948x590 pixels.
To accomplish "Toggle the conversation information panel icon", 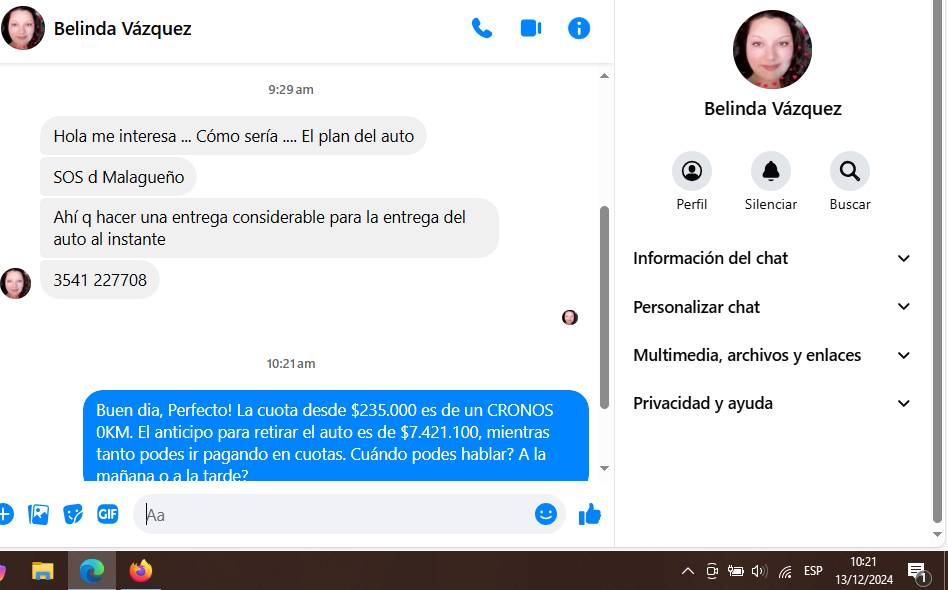I will coord(579,28).
